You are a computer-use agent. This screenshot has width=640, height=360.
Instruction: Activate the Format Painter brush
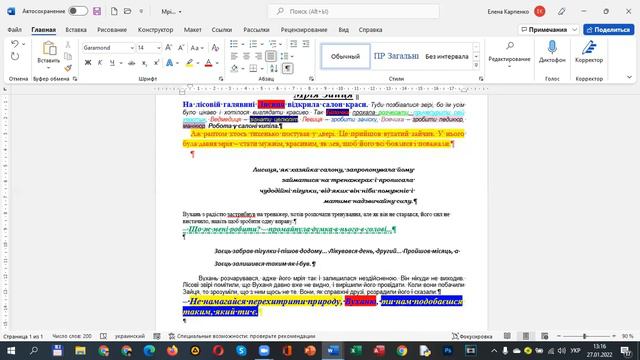point(68,68)
